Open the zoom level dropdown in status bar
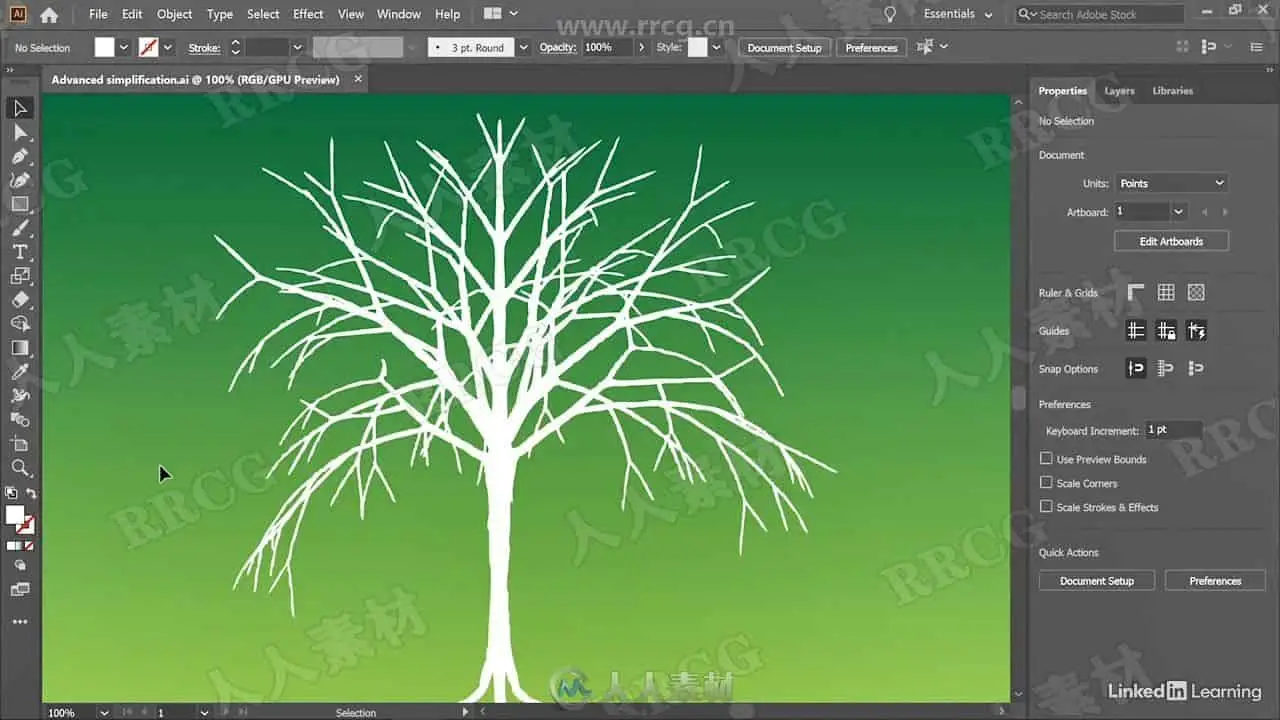This screenshot has height=720, width=1280. [x=104, y=712]
